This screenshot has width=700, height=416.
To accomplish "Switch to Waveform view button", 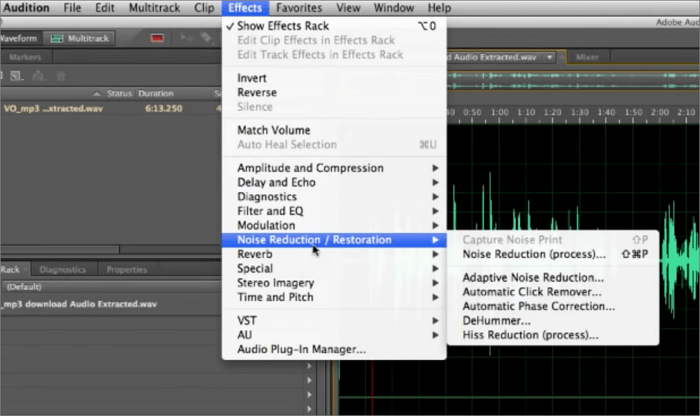I will 17,38.
